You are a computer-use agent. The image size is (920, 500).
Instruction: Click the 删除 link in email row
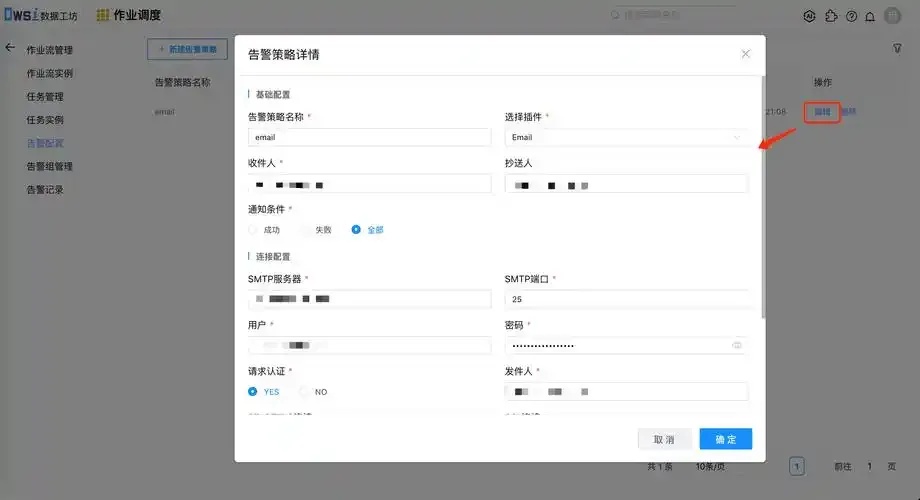pyautogui.click(x=848, y=112)
